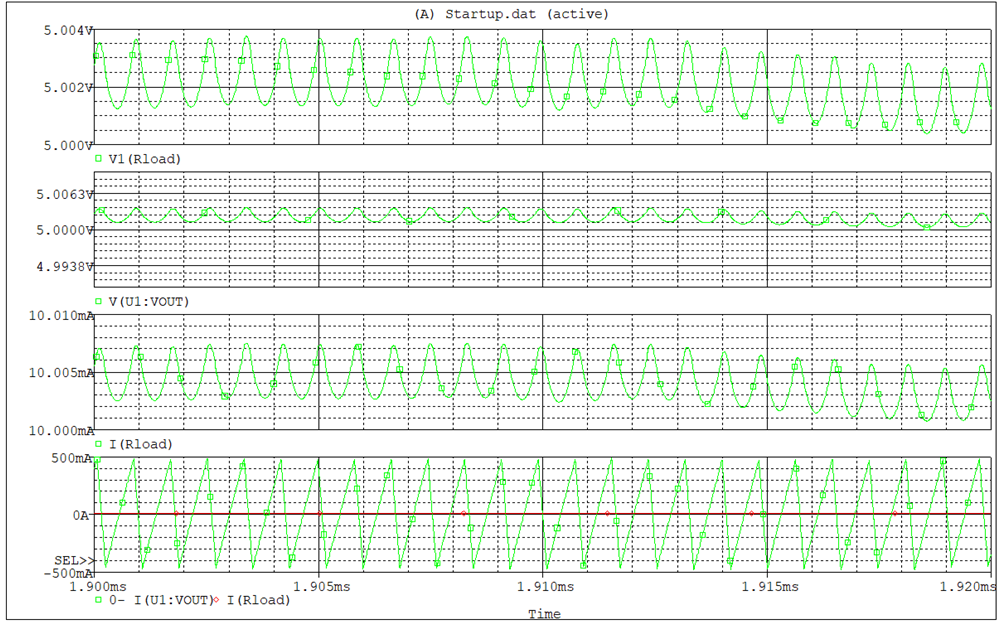1000x624 pixels.
Task: Click the 1.915ms x-axis tick label
Action: 766,586
